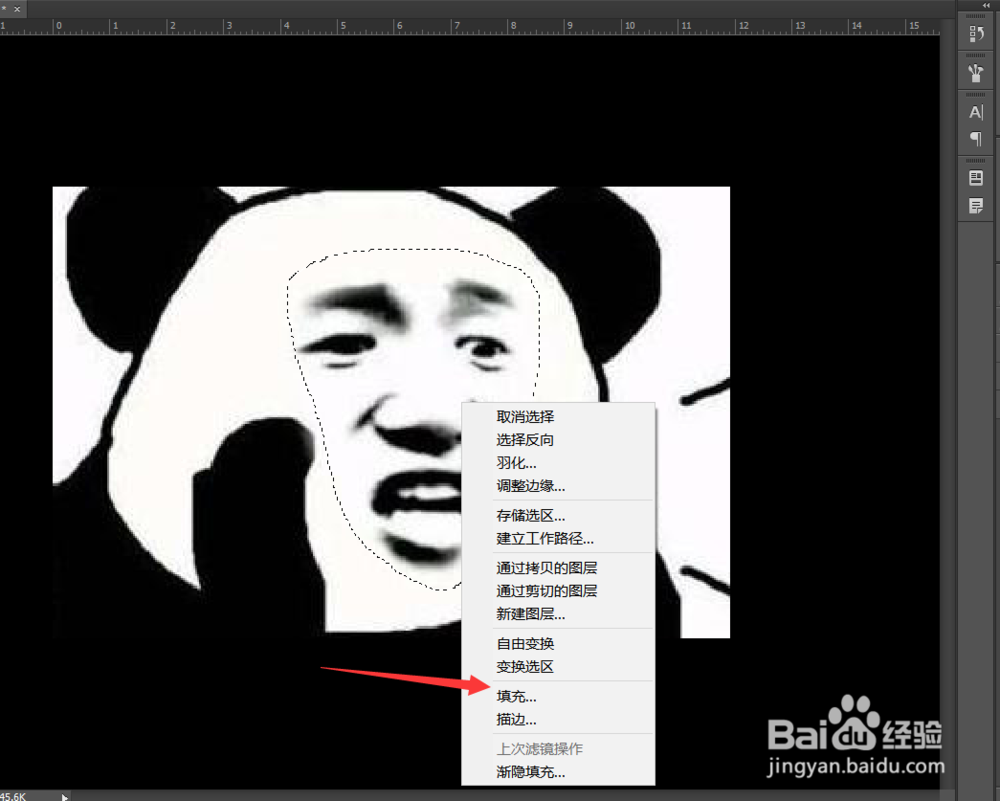This screenshot has height=801, width=1000.
Task: Choose 变换选区 from context menu
Action: click(x=558, y=666)
